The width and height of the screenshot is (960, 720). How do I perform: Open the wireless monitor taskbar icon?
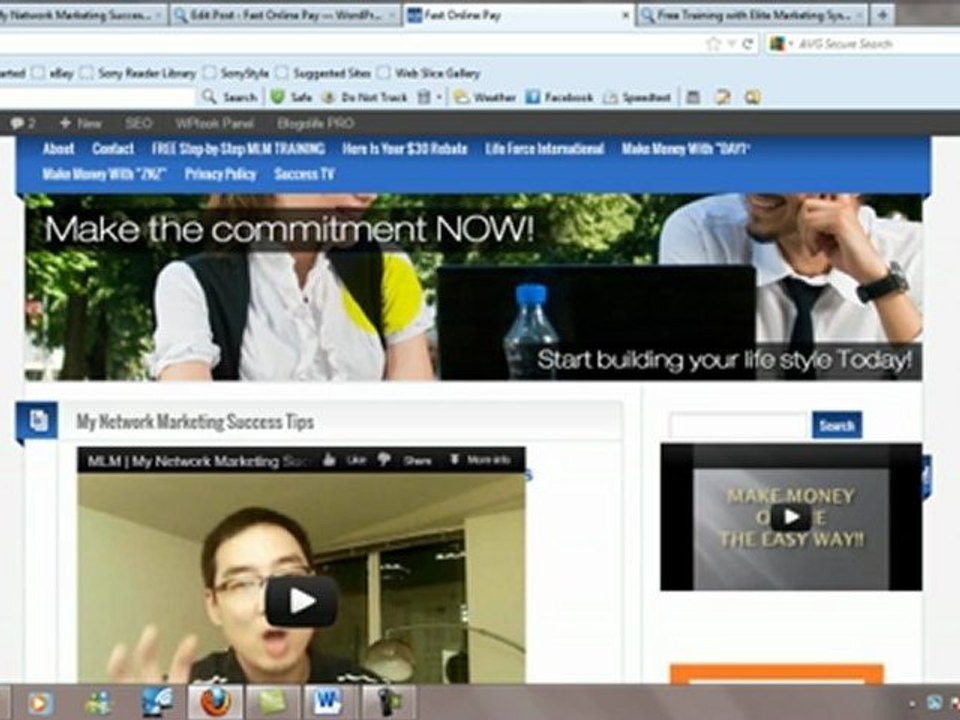tap(157, 703)
